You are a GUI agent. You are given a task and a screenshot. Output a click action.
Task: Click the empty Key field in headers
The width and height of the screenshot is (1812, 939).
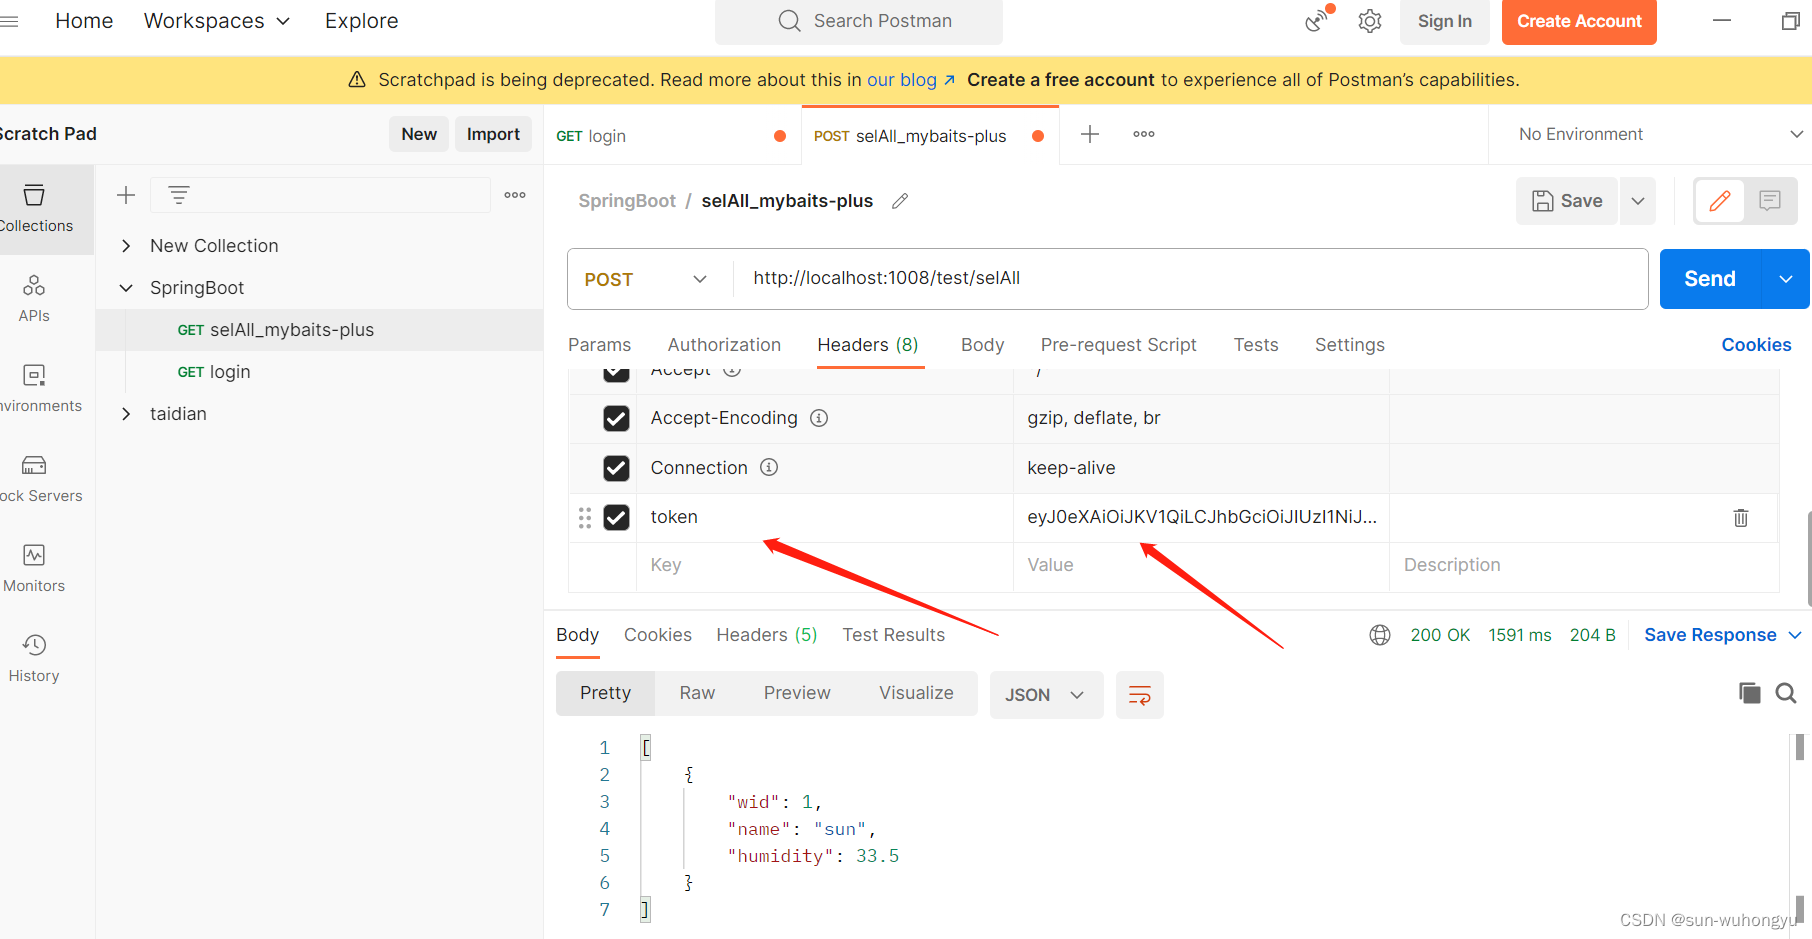825,565
